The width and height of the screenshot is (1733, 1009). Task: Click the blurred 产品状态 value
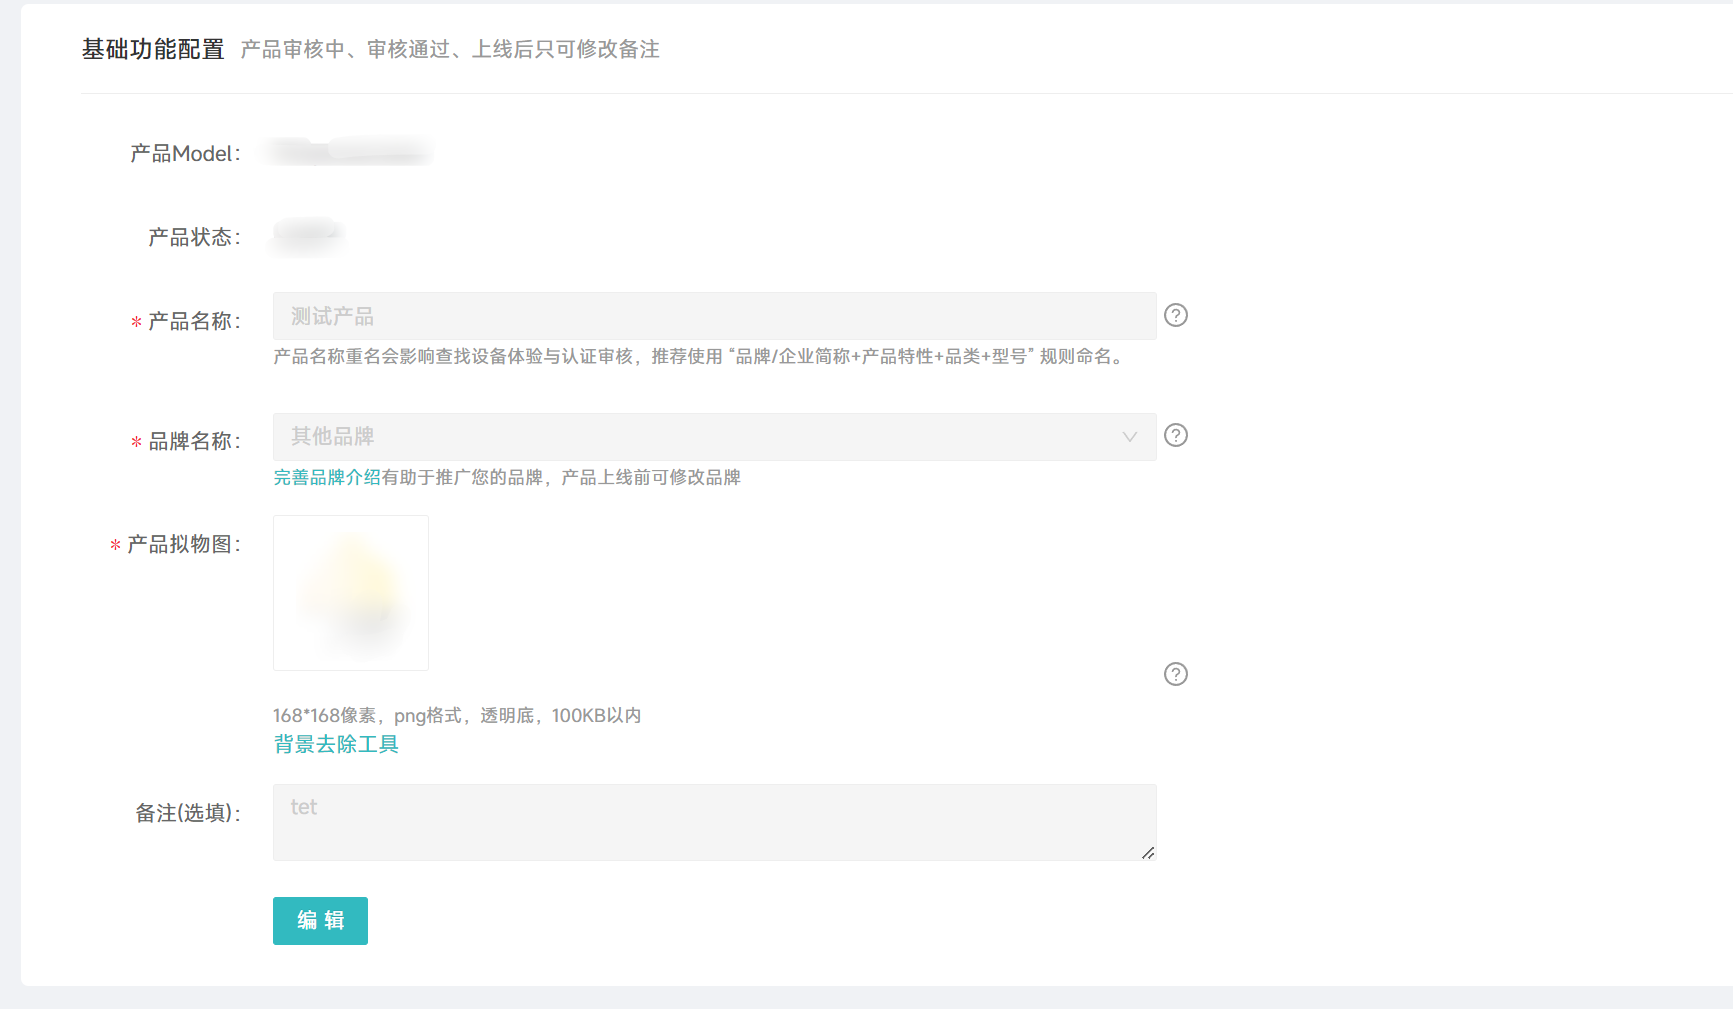coord(308,235)
